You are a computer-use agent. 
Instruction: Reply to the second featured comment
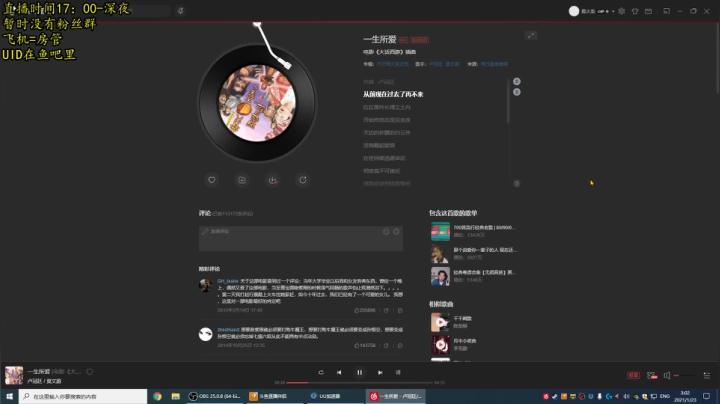pyautogui.click(x=400, y=345)
